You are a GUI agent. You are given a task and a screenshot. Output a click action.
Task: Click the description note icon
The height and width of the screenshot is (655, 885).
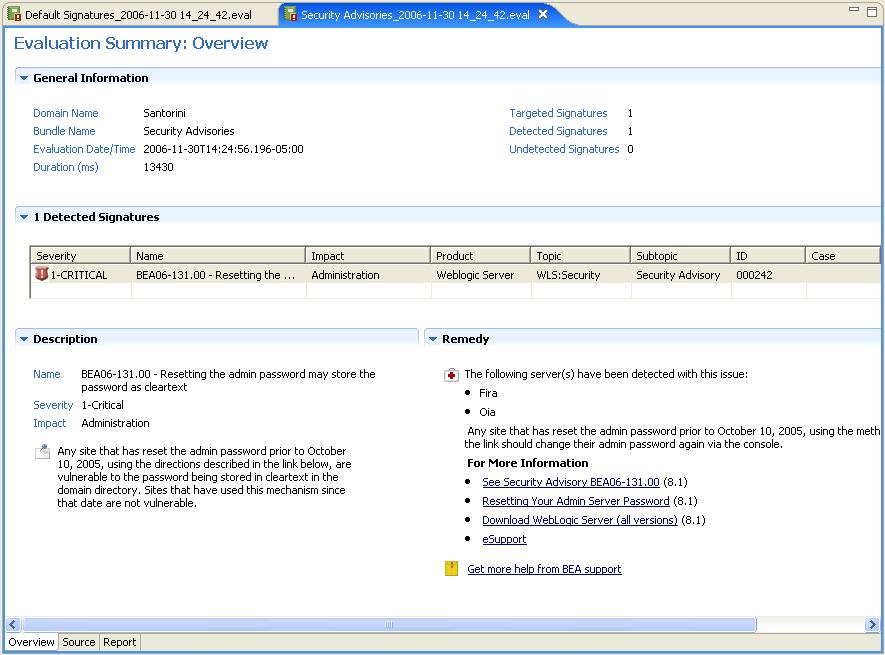tap(42, 451)
